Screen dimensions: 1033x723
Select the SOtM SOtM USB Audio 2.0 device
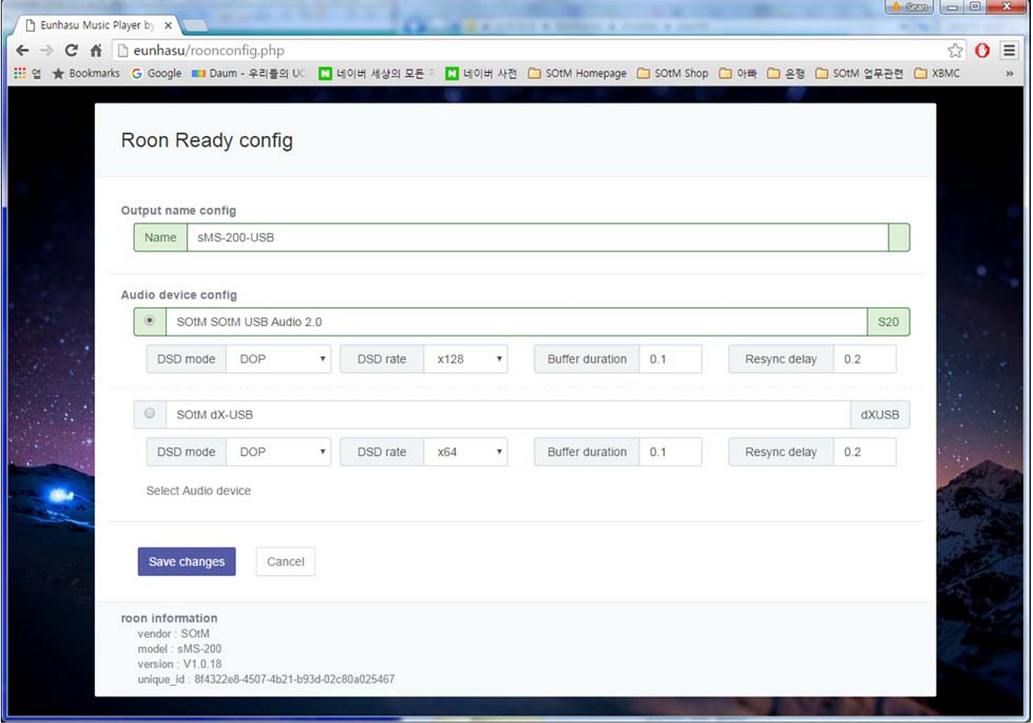[x=151, y=320]
